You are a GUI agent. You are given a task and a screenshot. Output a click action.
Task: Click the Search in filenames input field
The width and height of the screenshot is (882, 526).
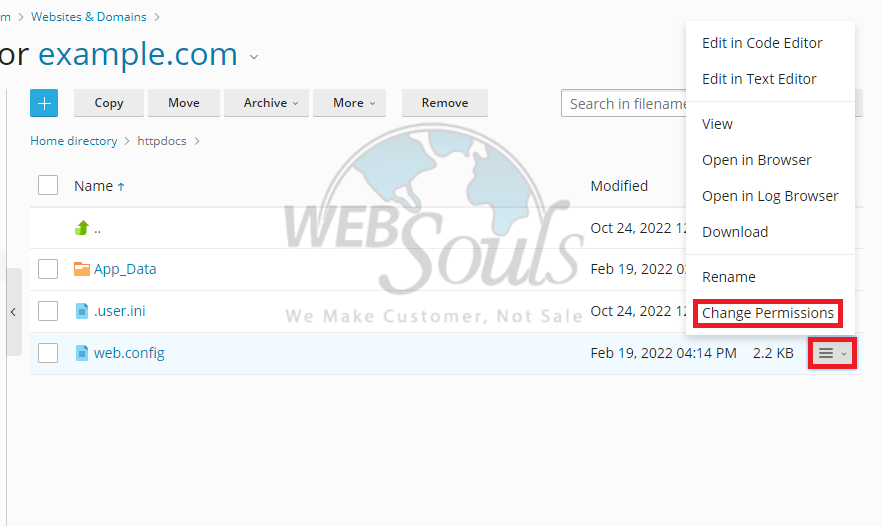pyautogui.click(x=624, y=104)
